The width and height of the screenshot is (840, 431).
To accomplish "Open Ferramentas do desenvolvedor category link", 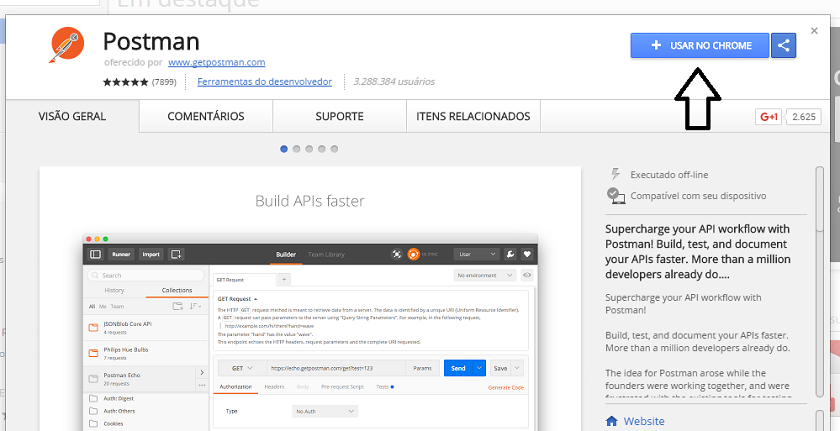I will click(x=265, y=82).
